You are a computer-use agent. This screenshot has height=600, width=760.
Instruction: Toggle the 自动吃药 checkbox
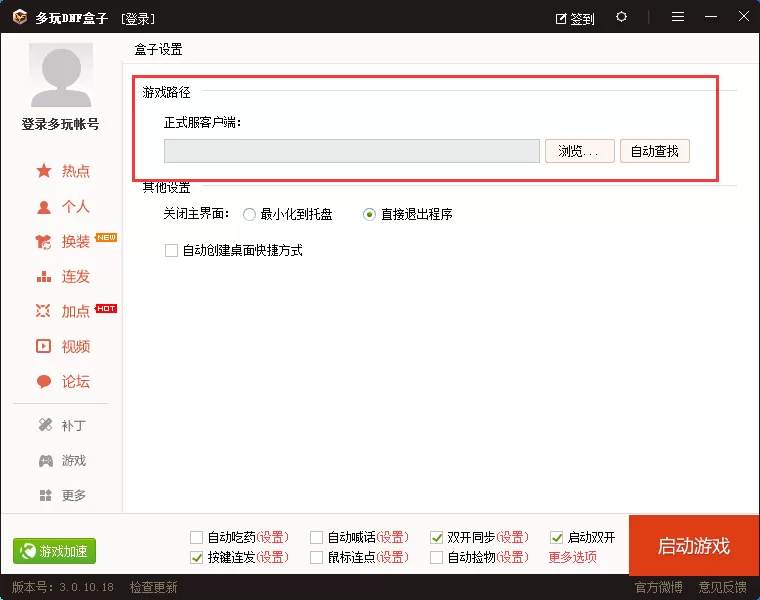point(196,537)
